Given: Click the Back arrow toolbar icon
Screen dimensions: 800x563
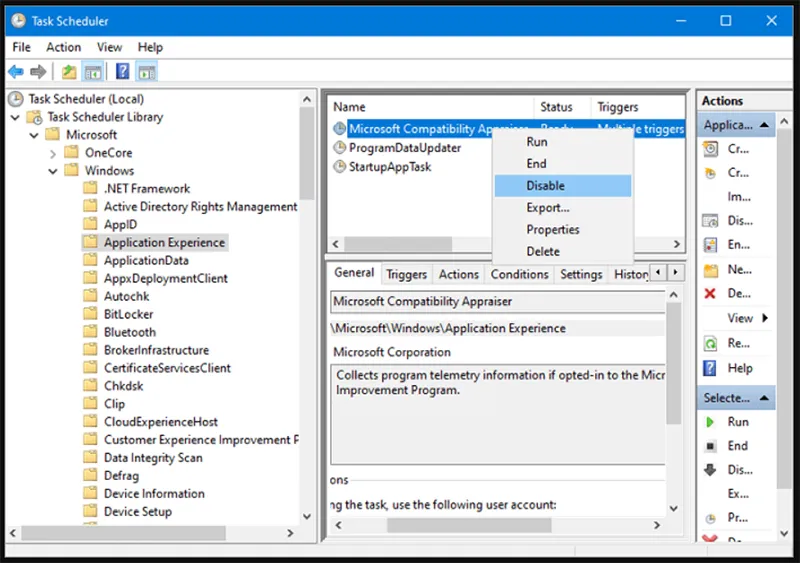Looking at the screenshot, I should pos(16,71).
